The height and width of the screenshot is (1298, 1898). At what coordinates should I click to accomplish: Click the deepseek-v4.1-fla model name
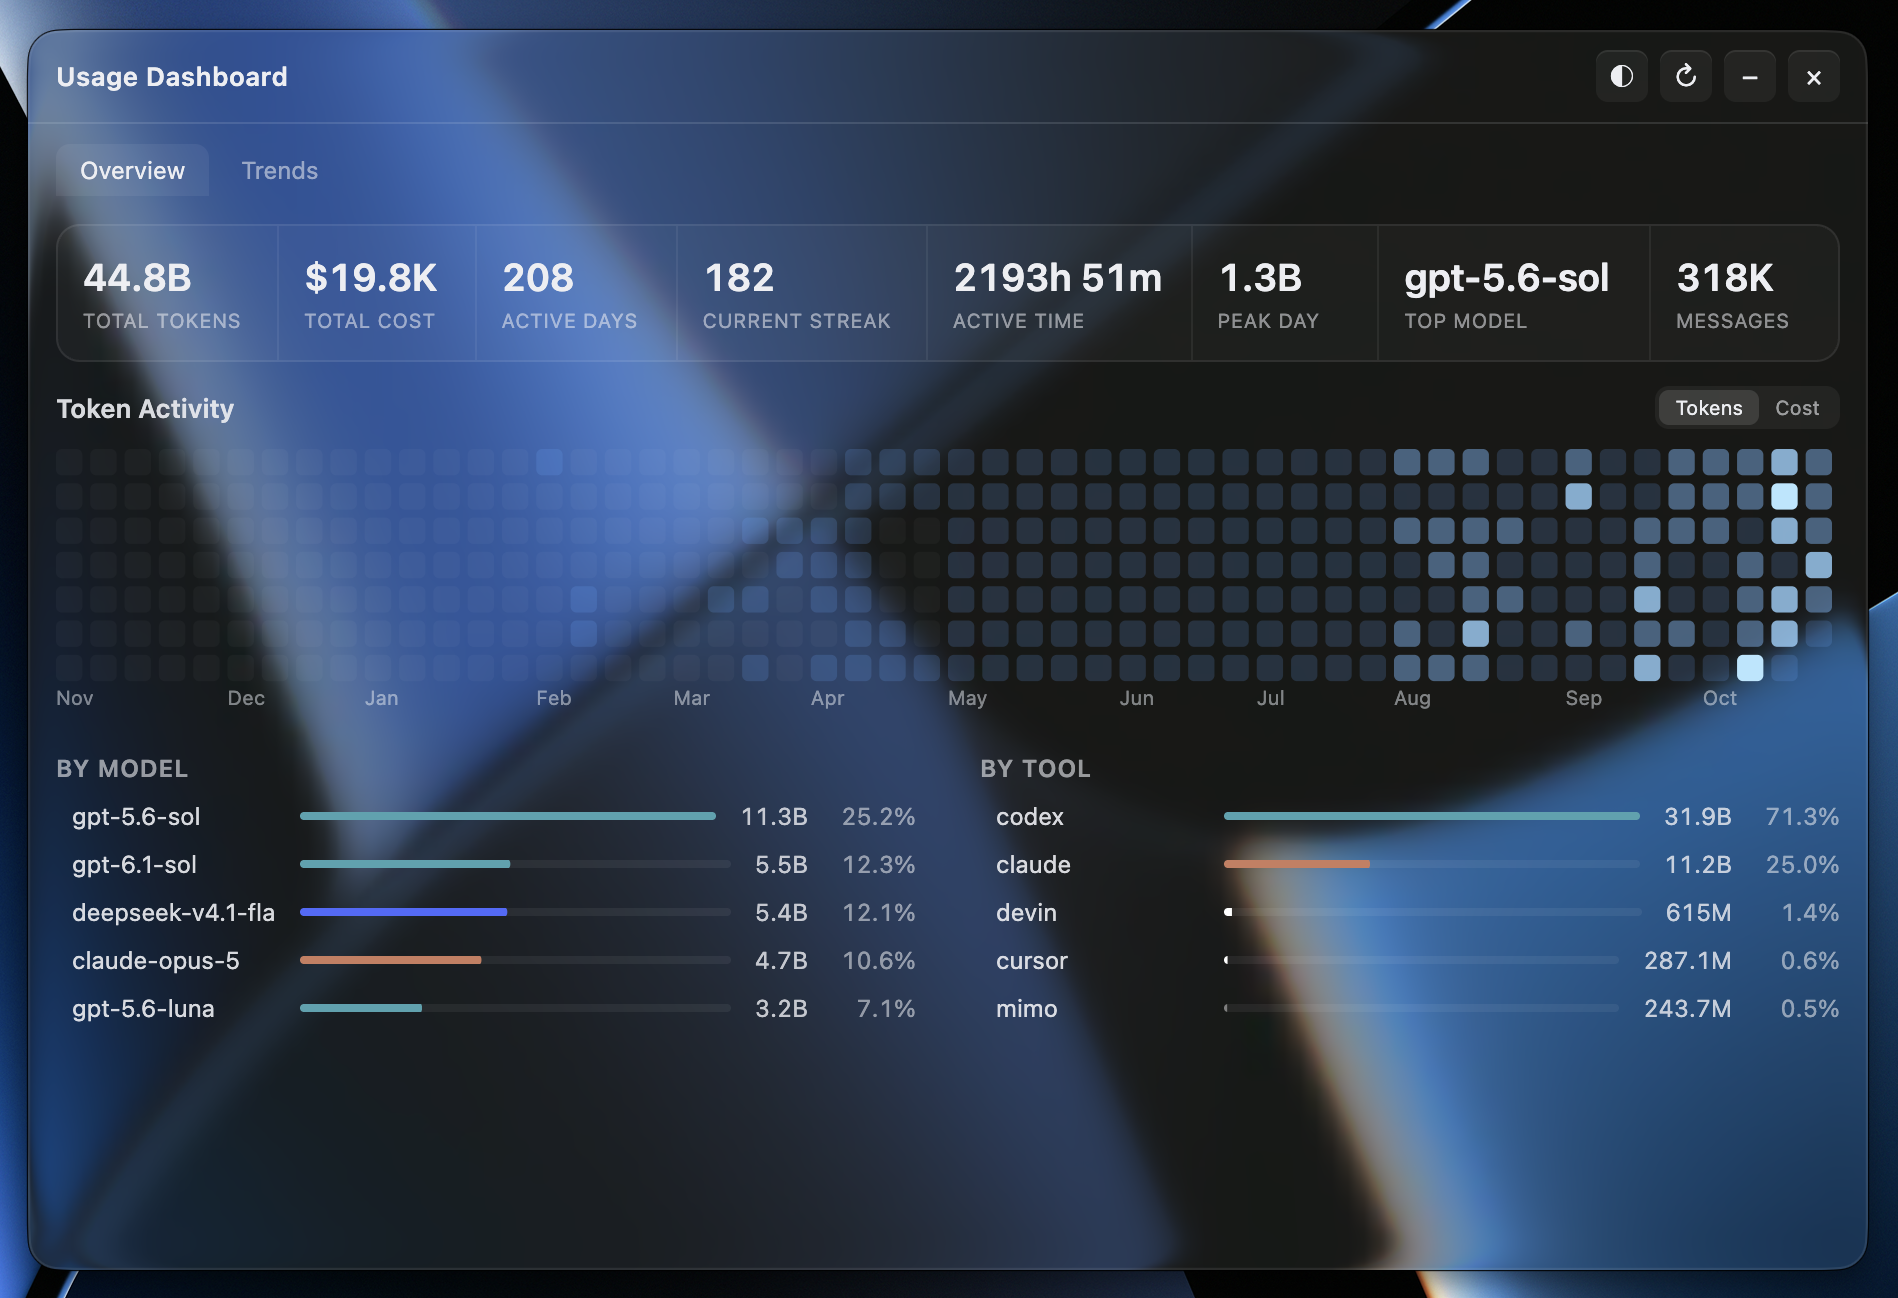173,913
